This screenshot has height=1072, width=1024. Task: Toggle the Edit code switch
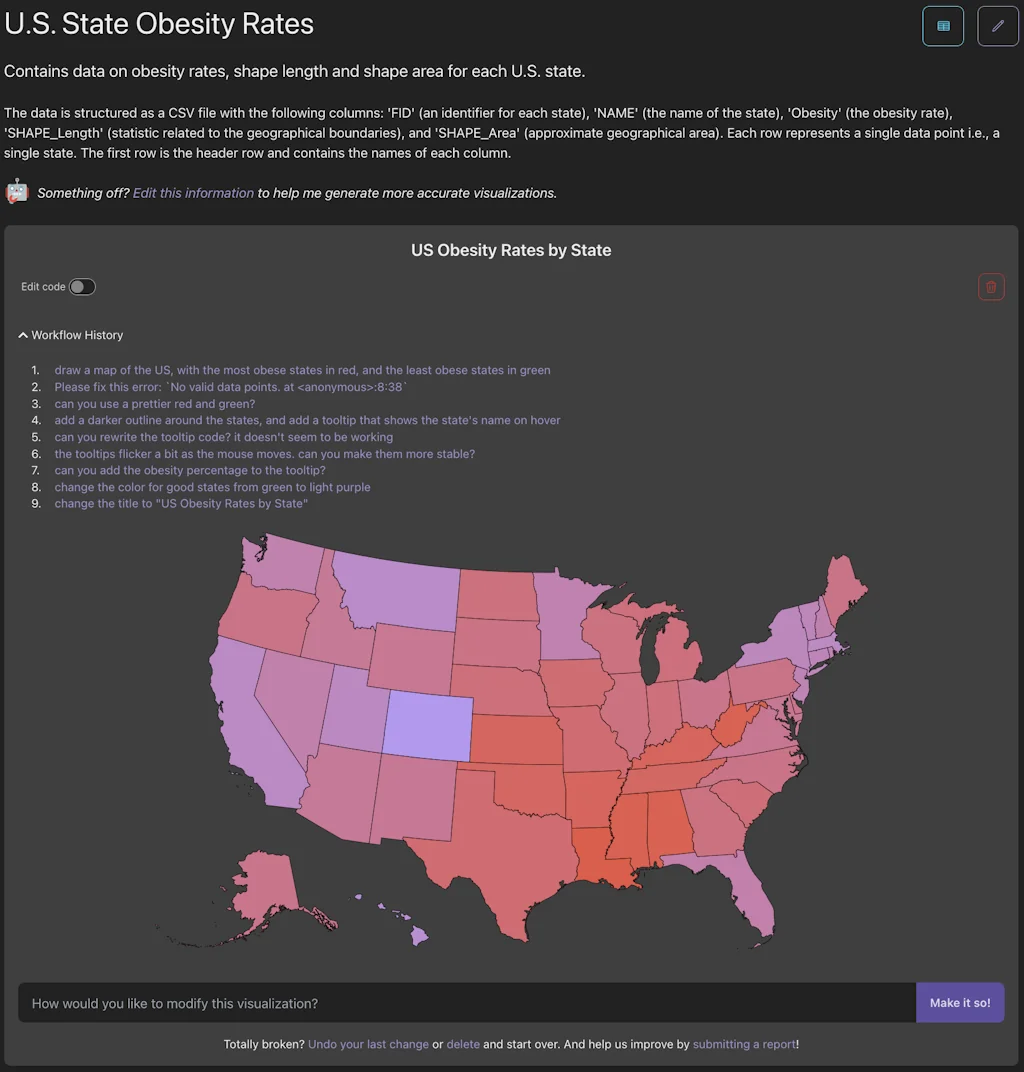click(x=82, y=287)
